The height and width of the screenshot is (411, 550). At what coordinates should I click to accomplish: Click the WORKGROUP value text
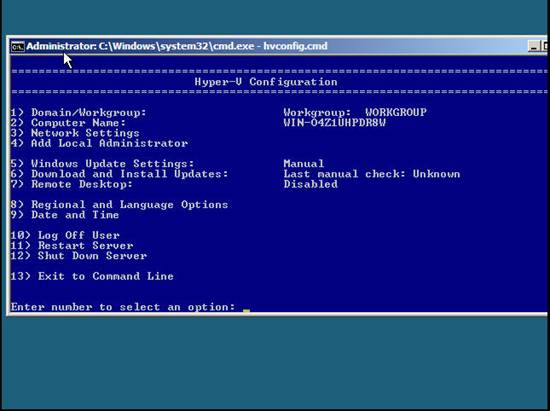[396, 113]
